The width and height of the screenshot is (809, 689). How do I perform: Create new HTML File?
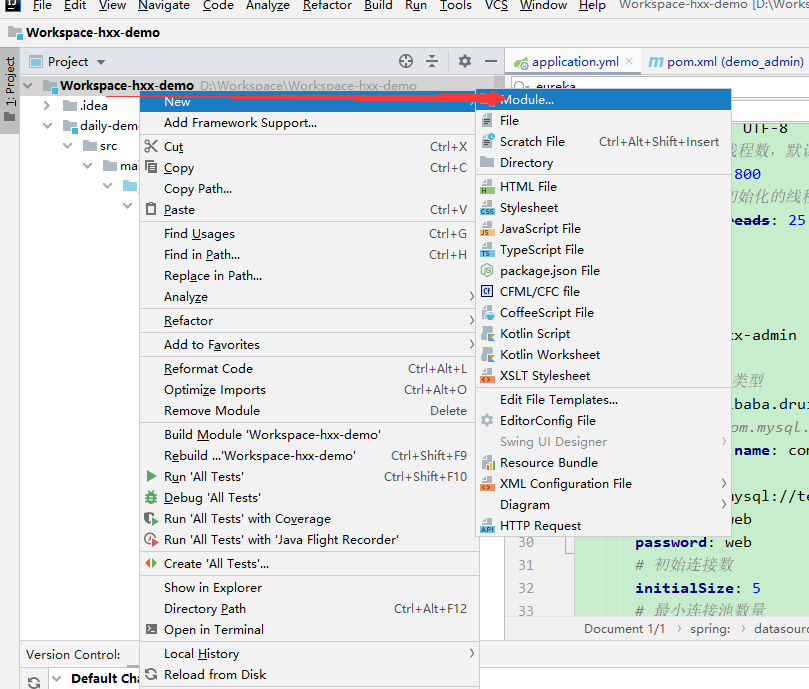point(604,186)
